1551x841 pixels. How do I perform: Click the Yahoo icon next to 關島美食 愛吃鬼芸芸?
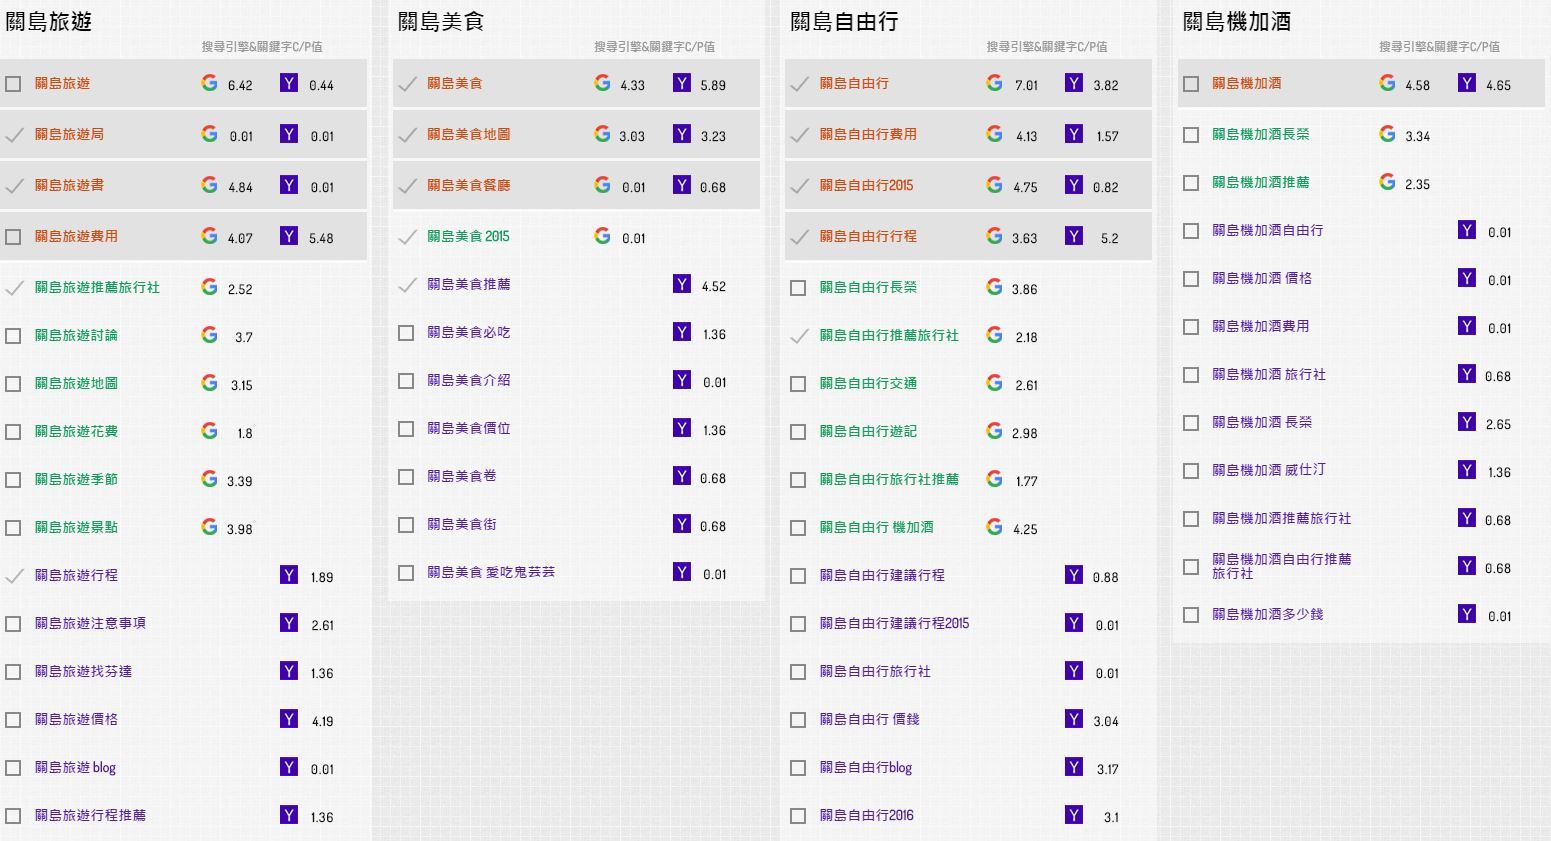pyautogui.click(x=681, y=571)
